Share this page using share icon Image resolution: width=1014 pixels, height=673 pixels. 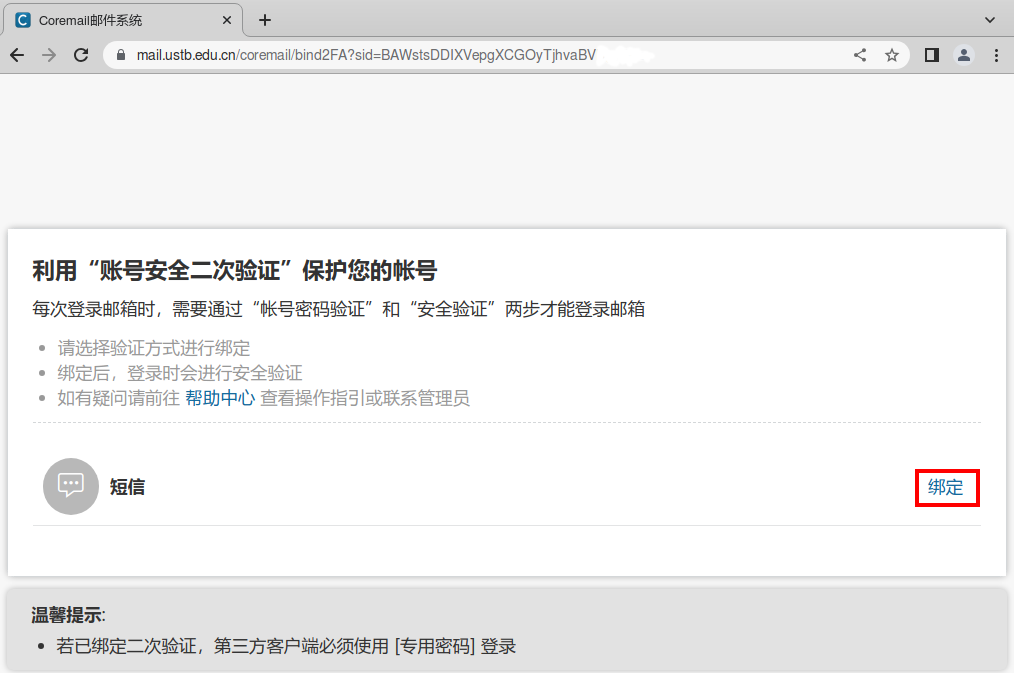(x=860, y=56)
